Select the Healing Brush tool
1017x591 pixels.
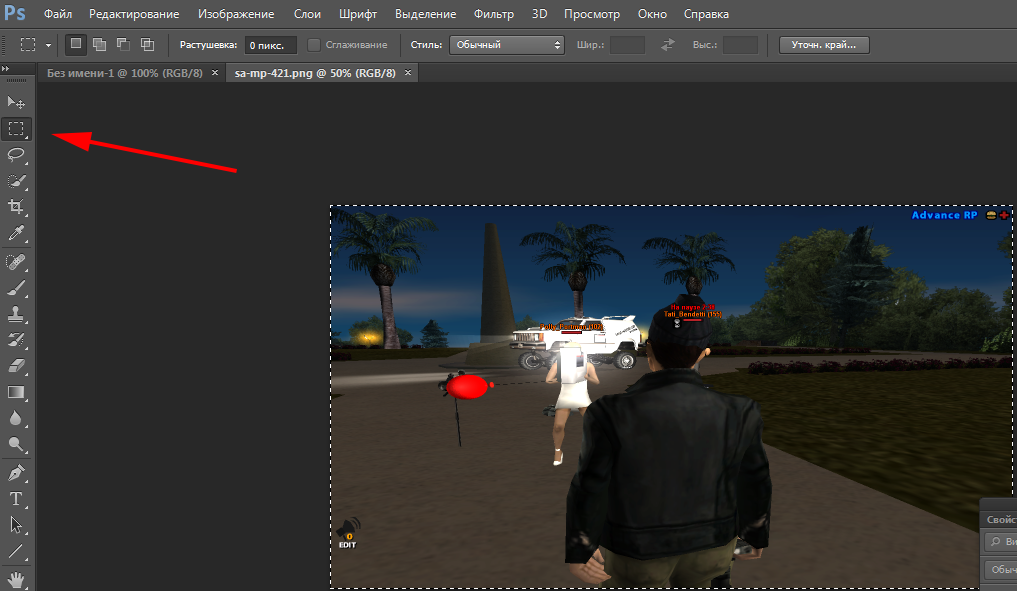(16, 262)
